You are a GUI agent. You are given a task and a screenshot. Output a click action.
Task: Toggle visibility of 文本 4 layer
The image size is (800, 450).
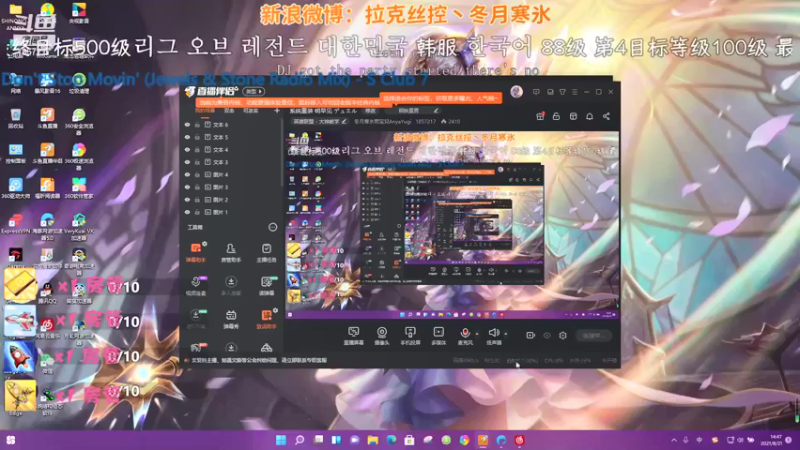coord(187,149)
